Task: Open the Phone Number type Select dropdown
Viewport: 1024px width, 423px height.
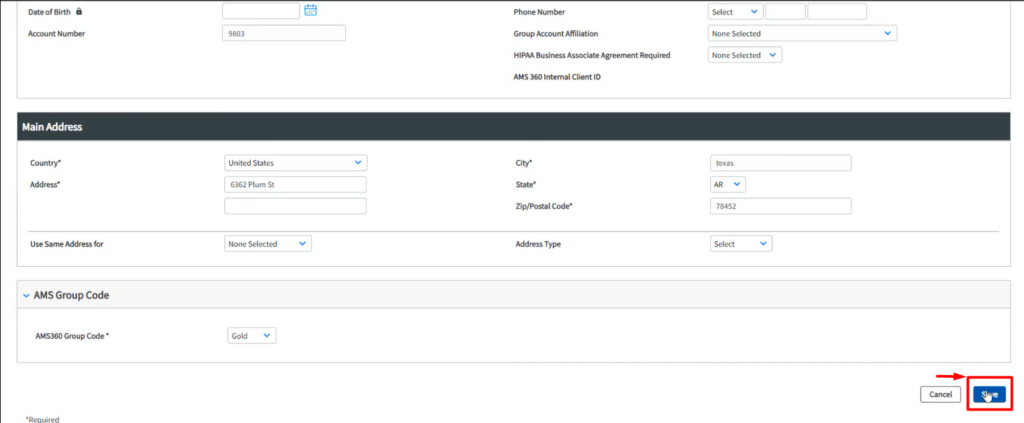Action: [734, 12]
